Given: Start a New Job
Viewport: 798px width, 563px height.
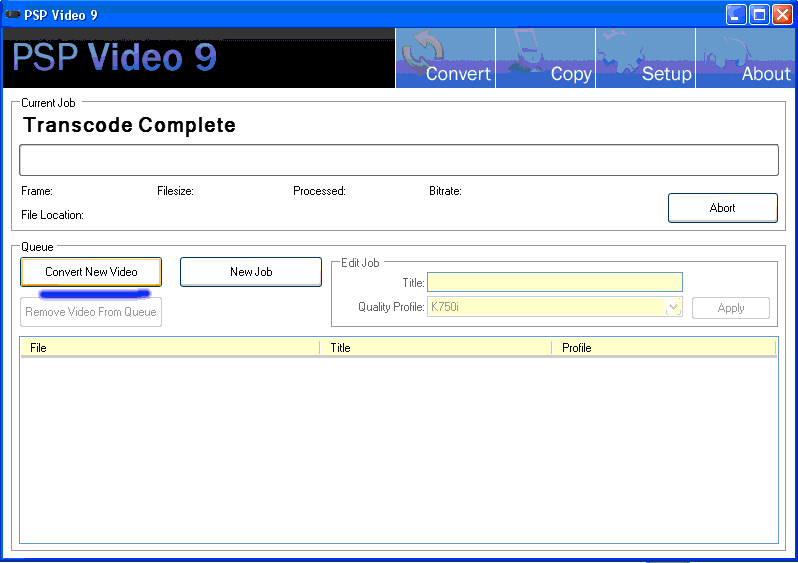Looking at the screenshot, I should pos(251,272).
